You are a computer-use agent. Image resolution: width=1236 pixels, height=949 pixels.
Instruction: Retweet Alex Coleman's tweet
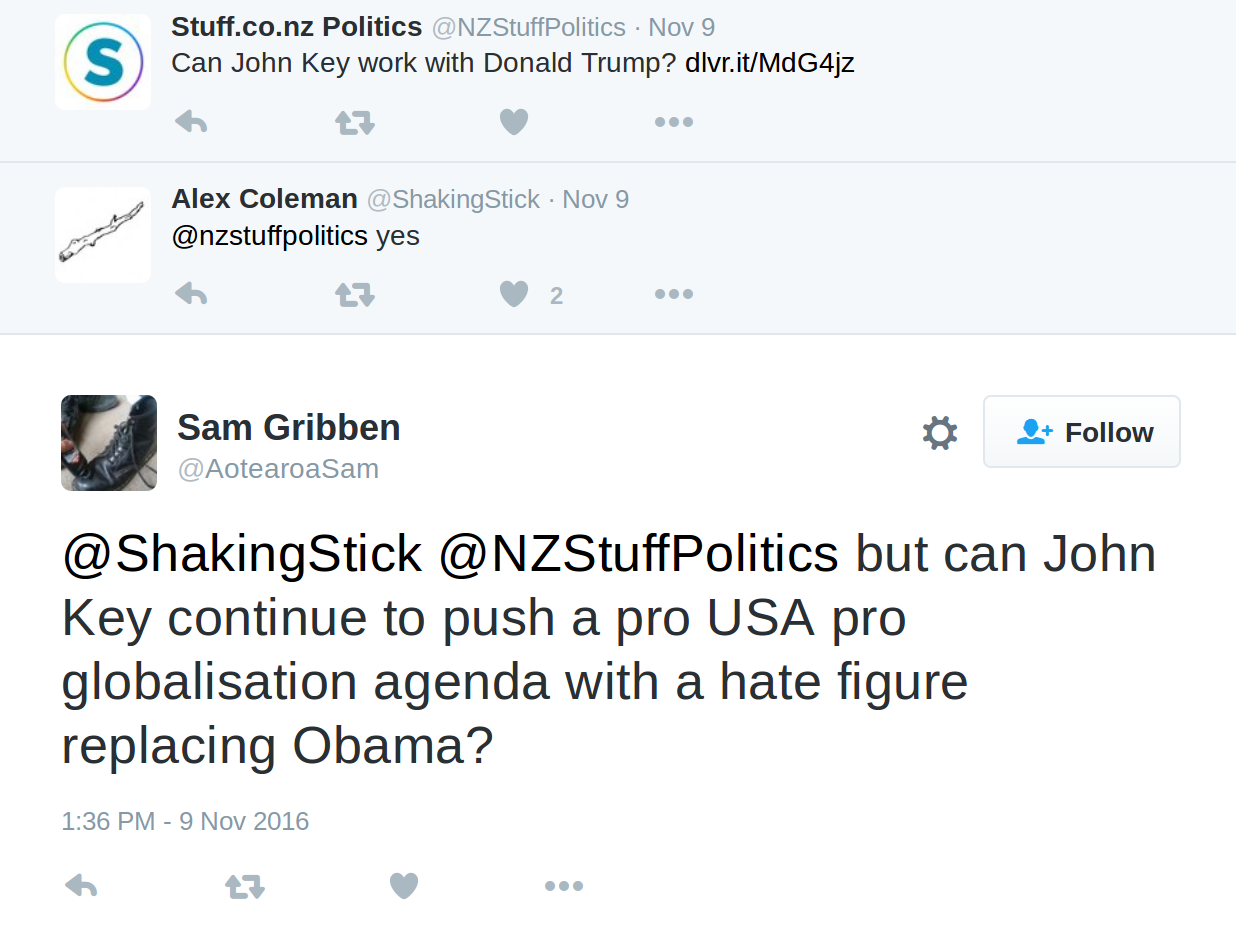coord(354,294)
